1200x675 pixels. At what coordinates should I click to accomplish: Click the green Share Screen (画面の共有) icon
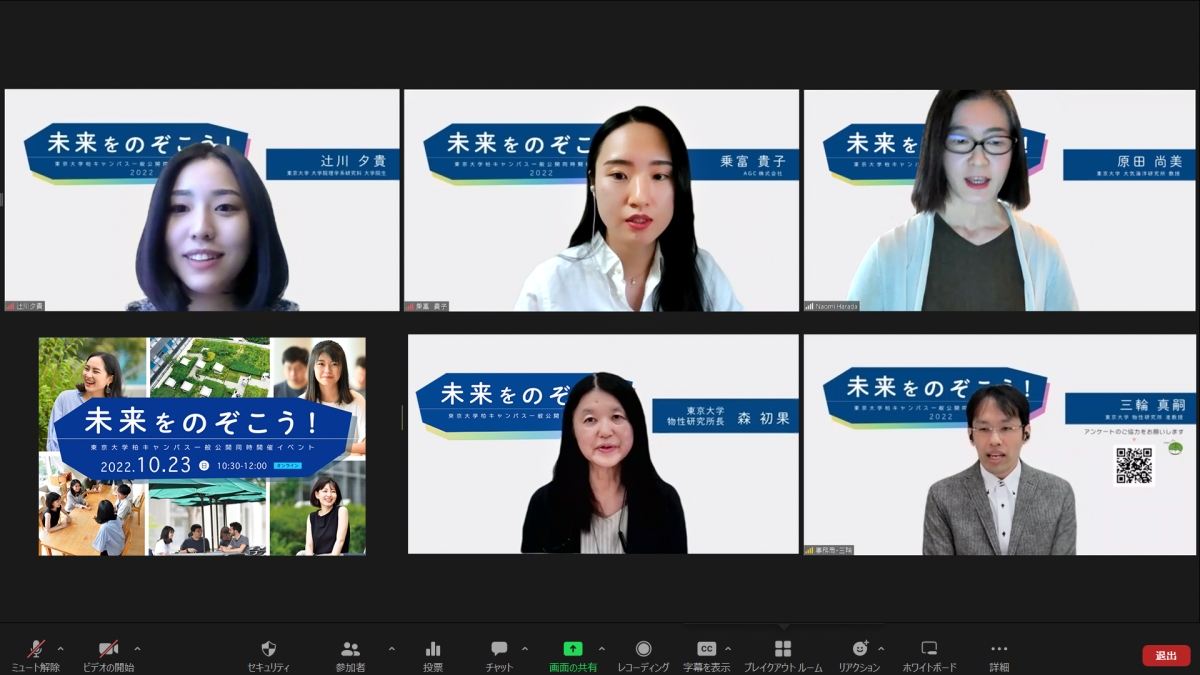click(573, 649)
